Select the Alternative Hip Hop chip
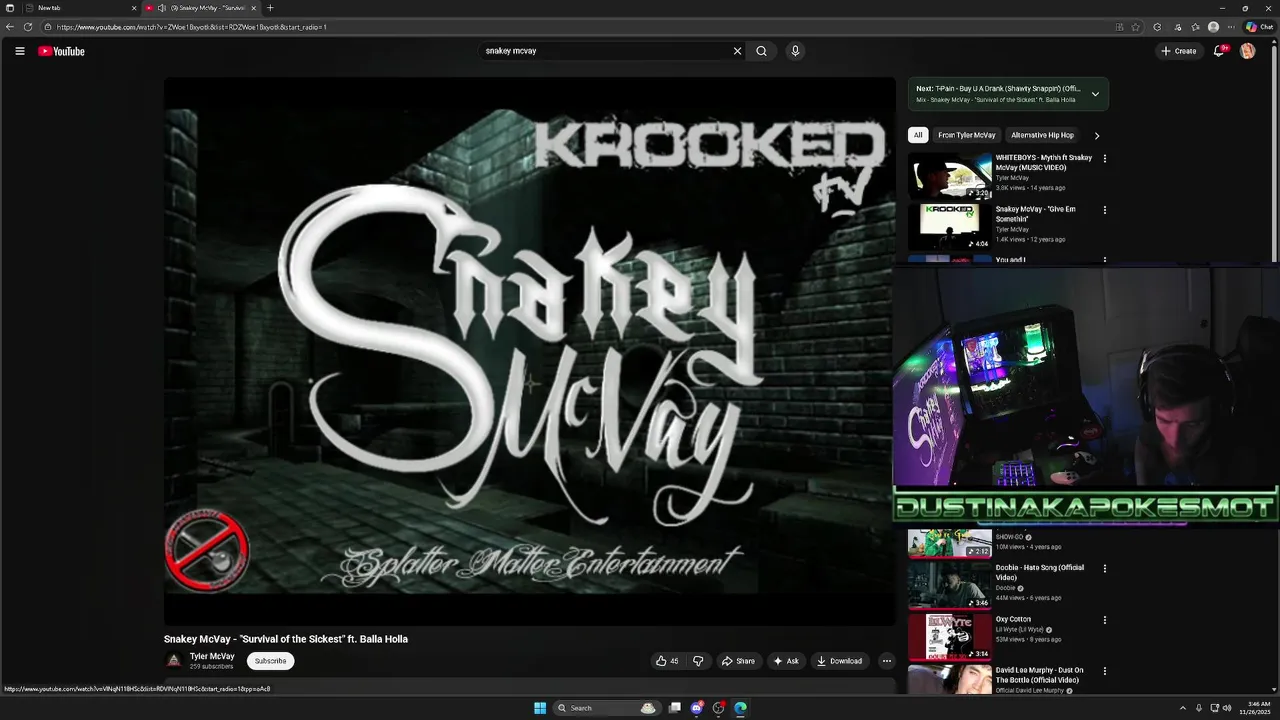Viewport: 1280px width, 720px height. [x=1042, y=135]
